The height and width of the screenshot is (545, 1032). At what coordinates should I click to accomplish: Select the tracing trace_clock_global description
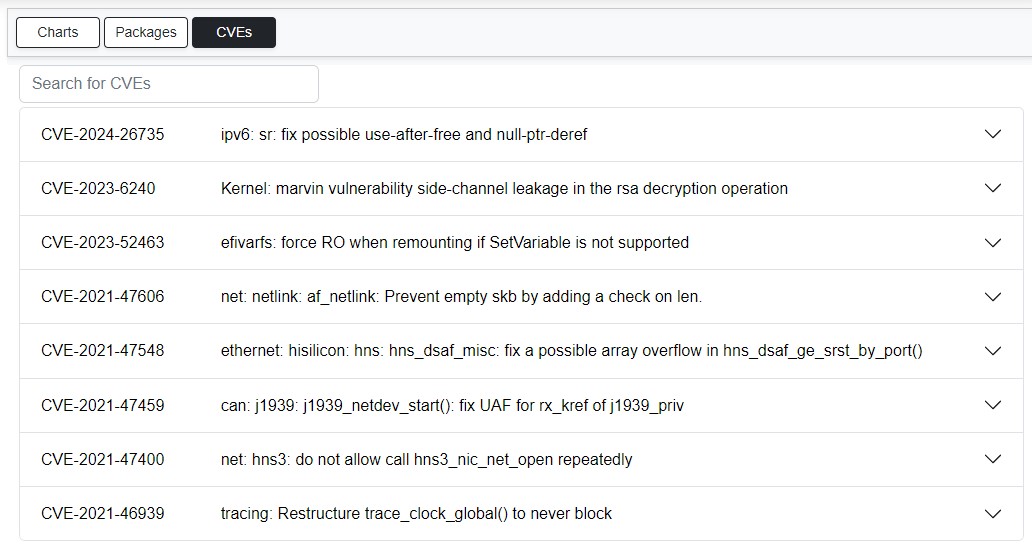pyautogui.click(x=416, y=513)
